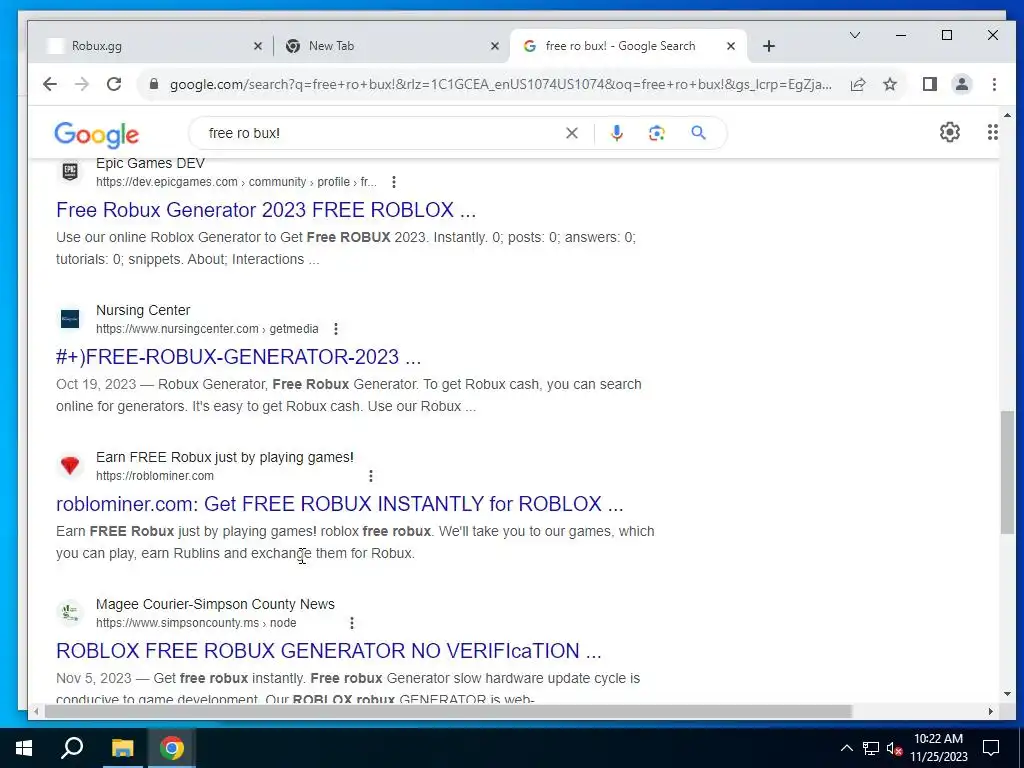Open a new browser tab
Viewport: 1024px width, 768px height.
[x=769, y=46]
